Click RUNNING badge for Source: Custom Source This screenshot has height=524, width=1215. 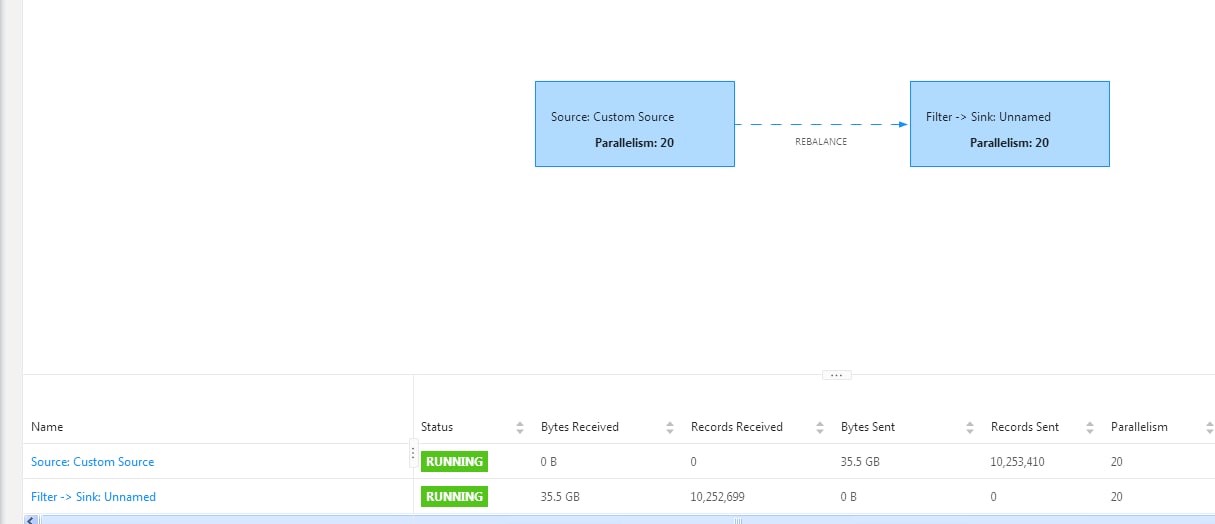(x=454, y=462)
